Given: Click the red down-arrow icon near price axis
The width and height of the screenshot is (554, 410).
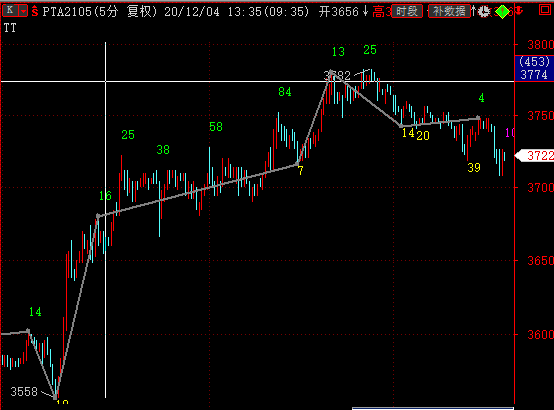Looking at the screenshot, I should 519,11.
